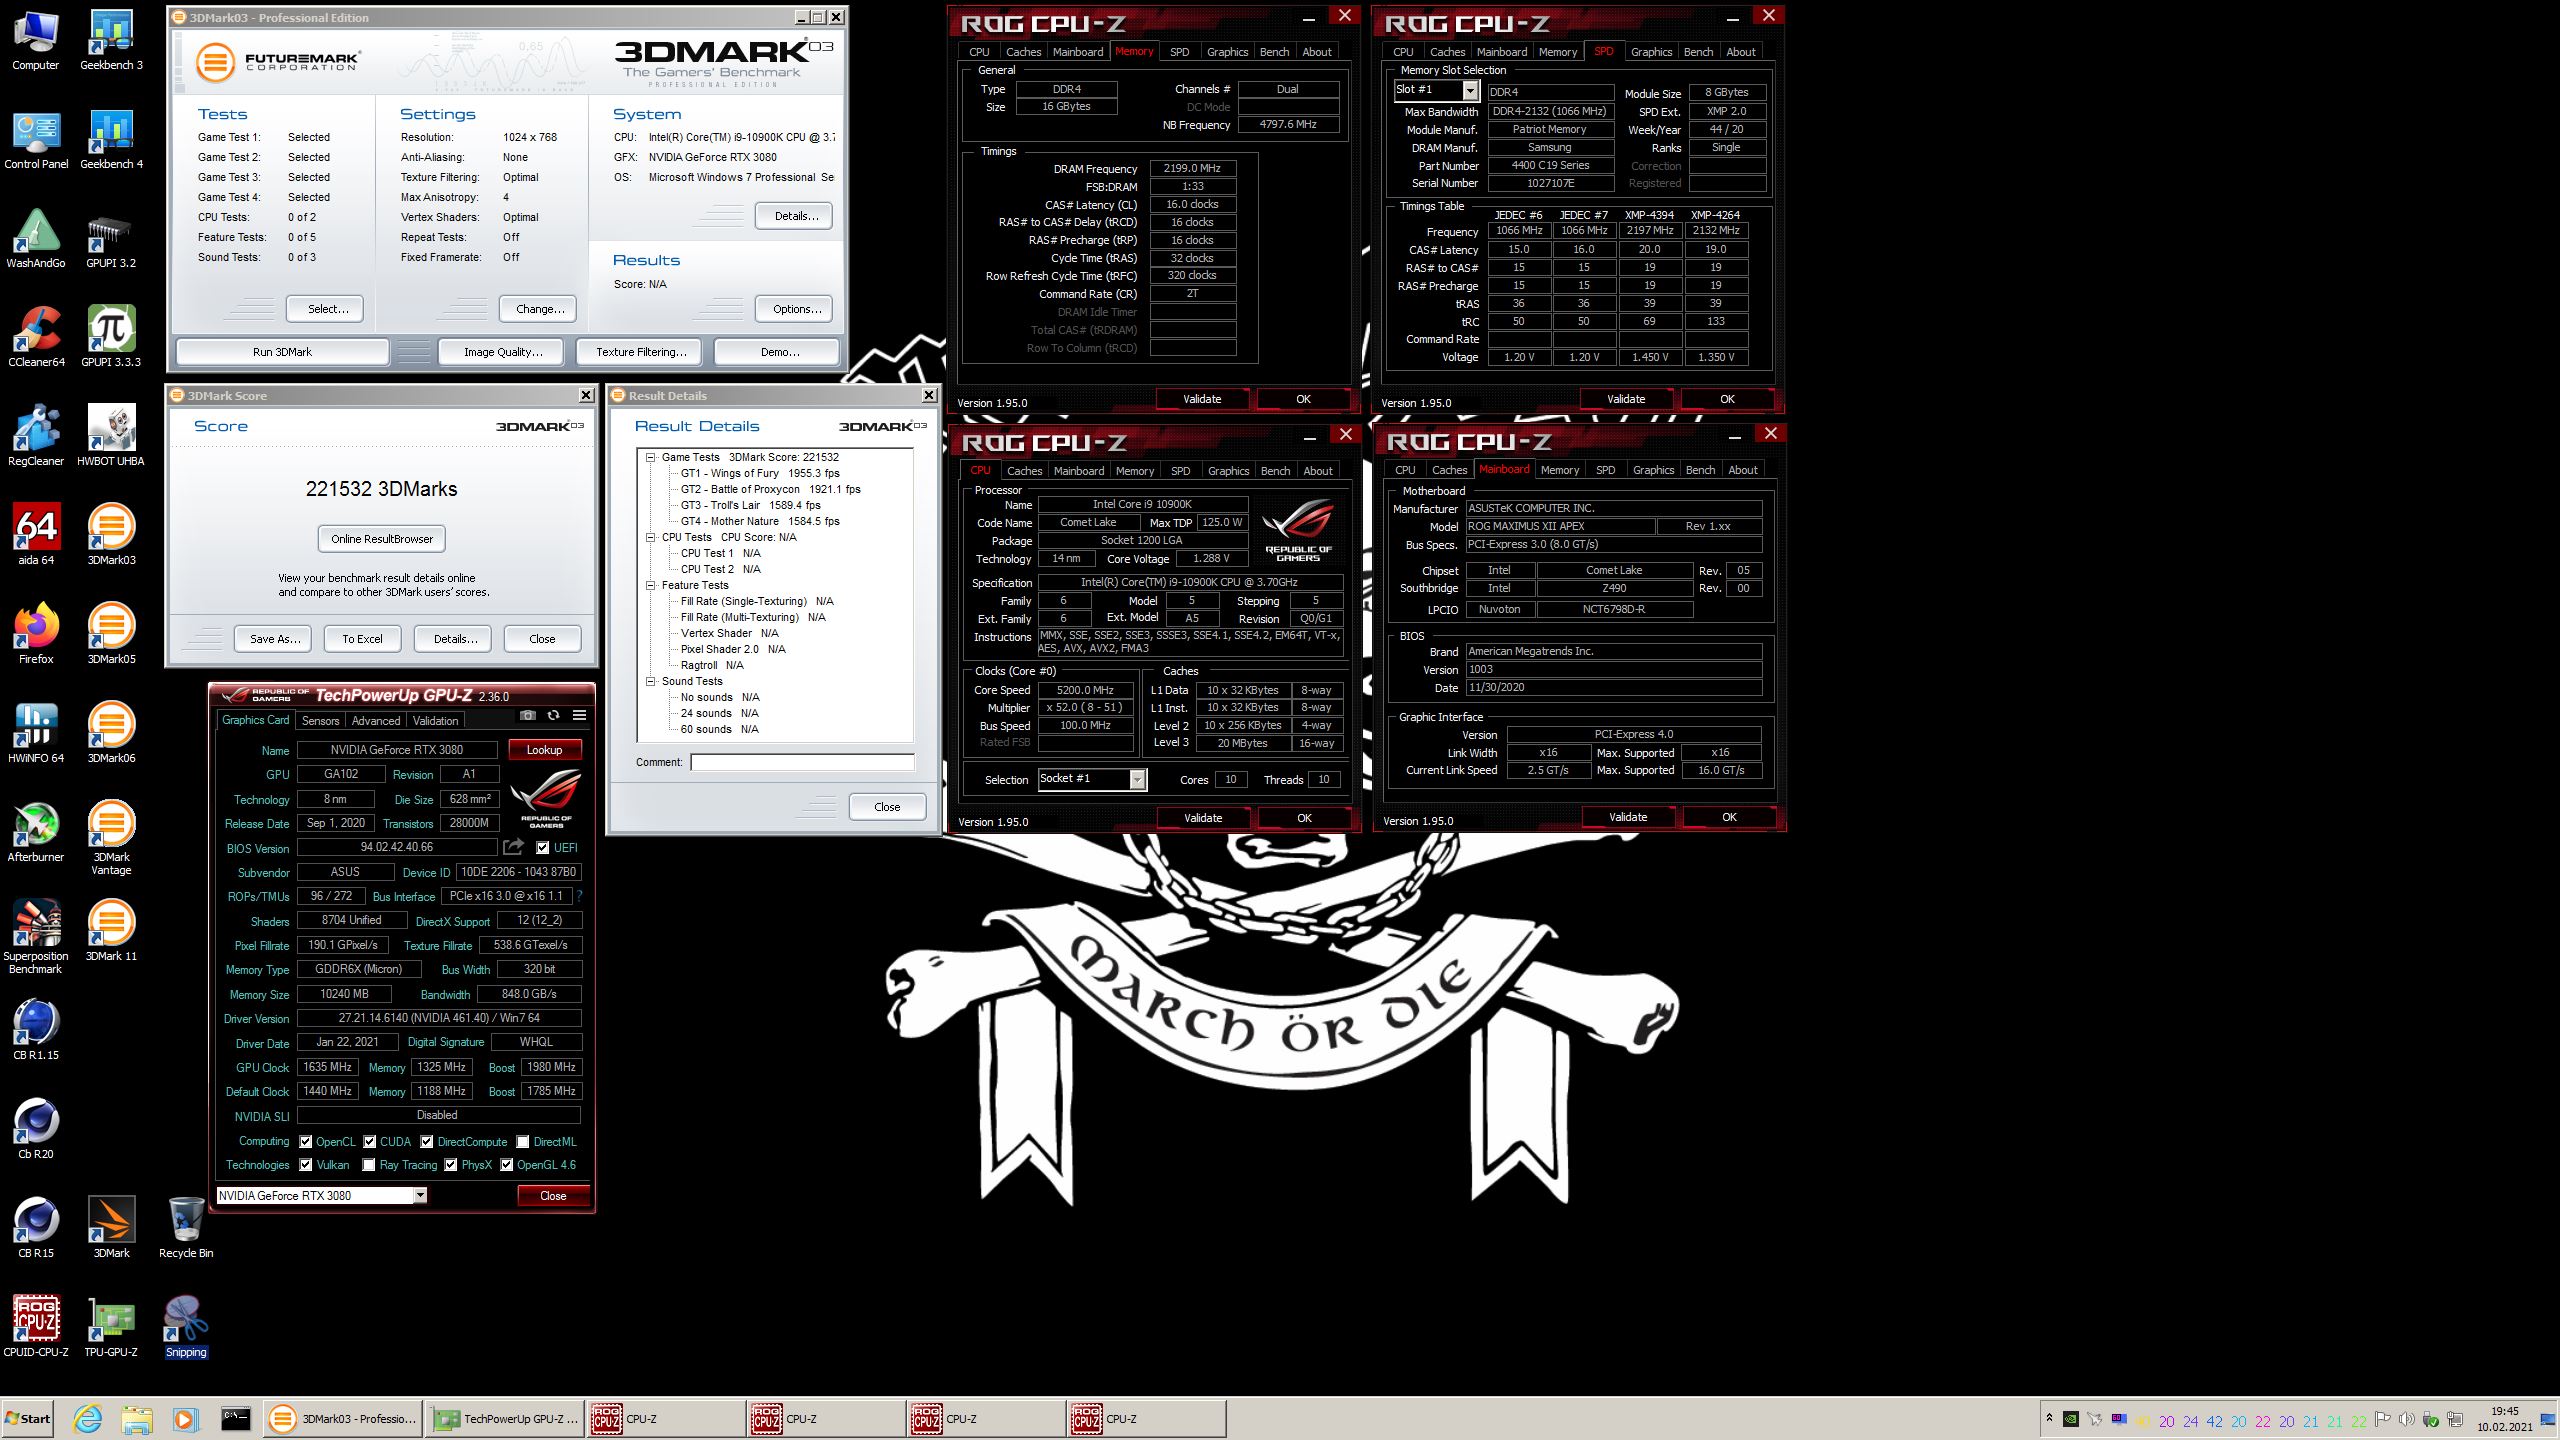This screenshot has width=2560, height=1440.
Task: Toggle the CUDA checkbox
Action: click(x=370, y=1141)
